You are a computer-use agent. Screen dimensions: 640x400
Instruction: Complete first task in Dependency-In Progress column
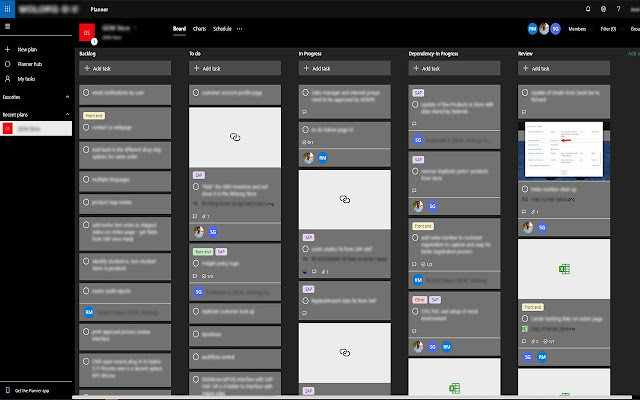tap(415, 104)
